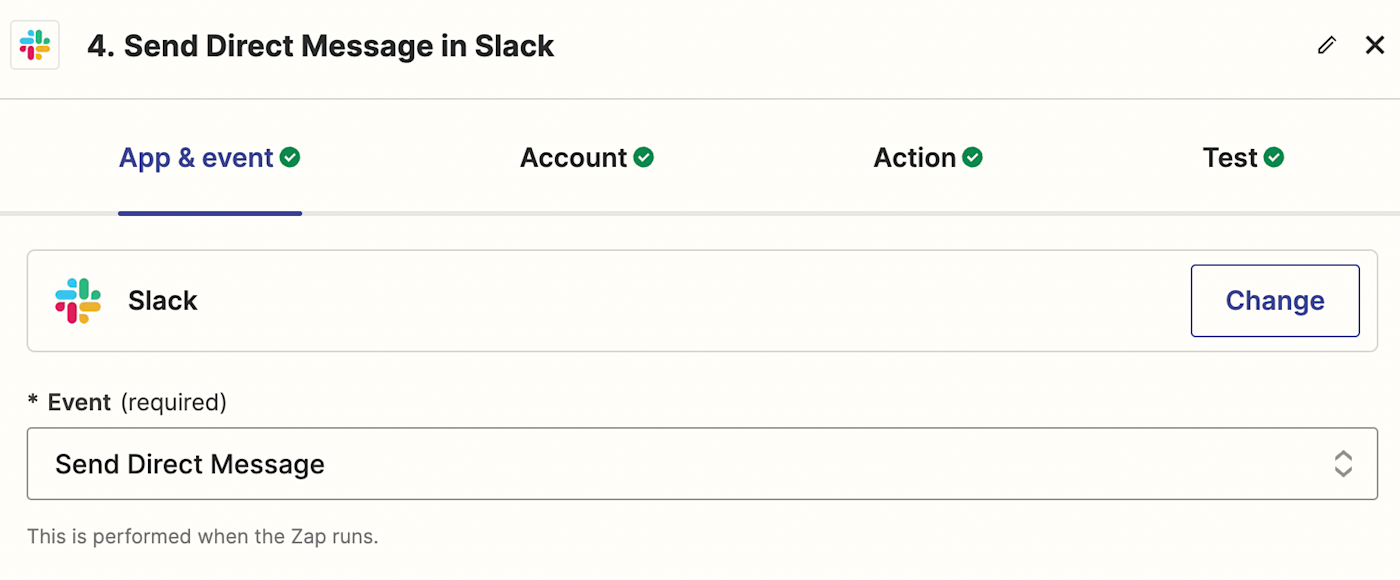Open the Account tab
1400x580 pixels.
(x=573, y=158)
